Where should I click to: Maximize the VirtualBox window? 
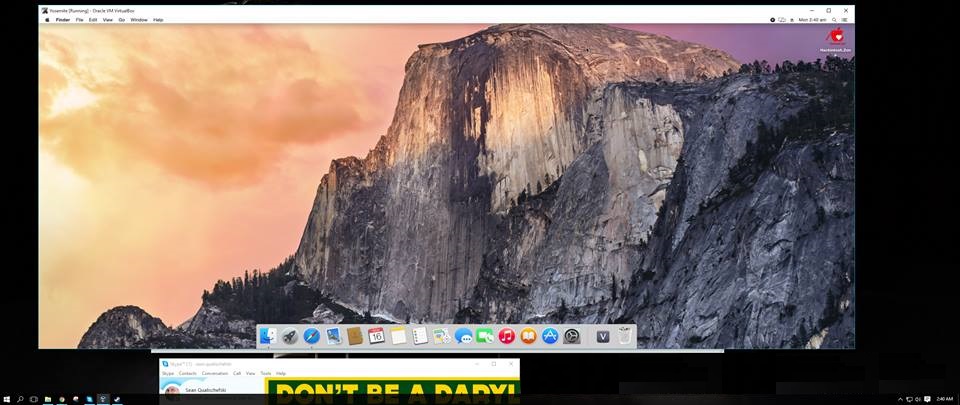(x=828, y=10)
